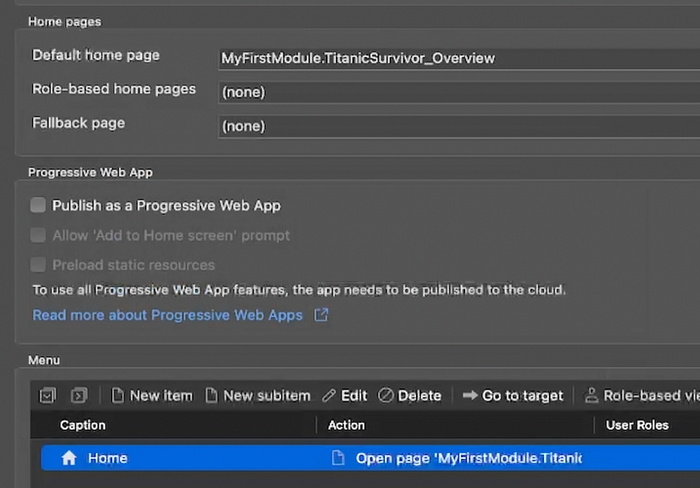Enable Publish as a Progressive Web App
Screen dimensions: 700x488
[38, 205]
